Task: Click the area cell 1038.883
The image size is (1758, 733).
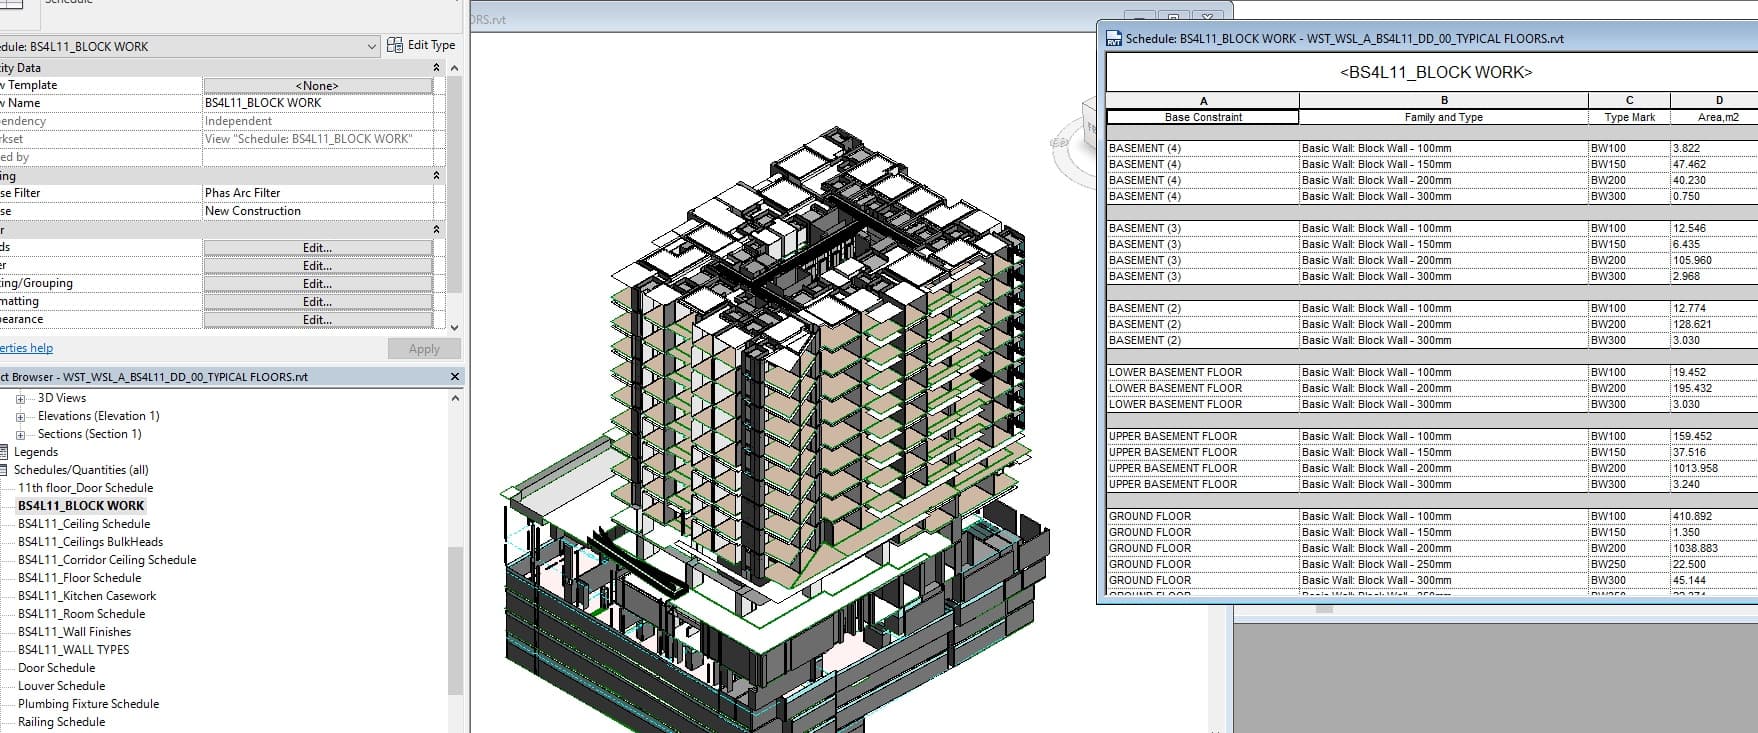Action: (1714, 549)
